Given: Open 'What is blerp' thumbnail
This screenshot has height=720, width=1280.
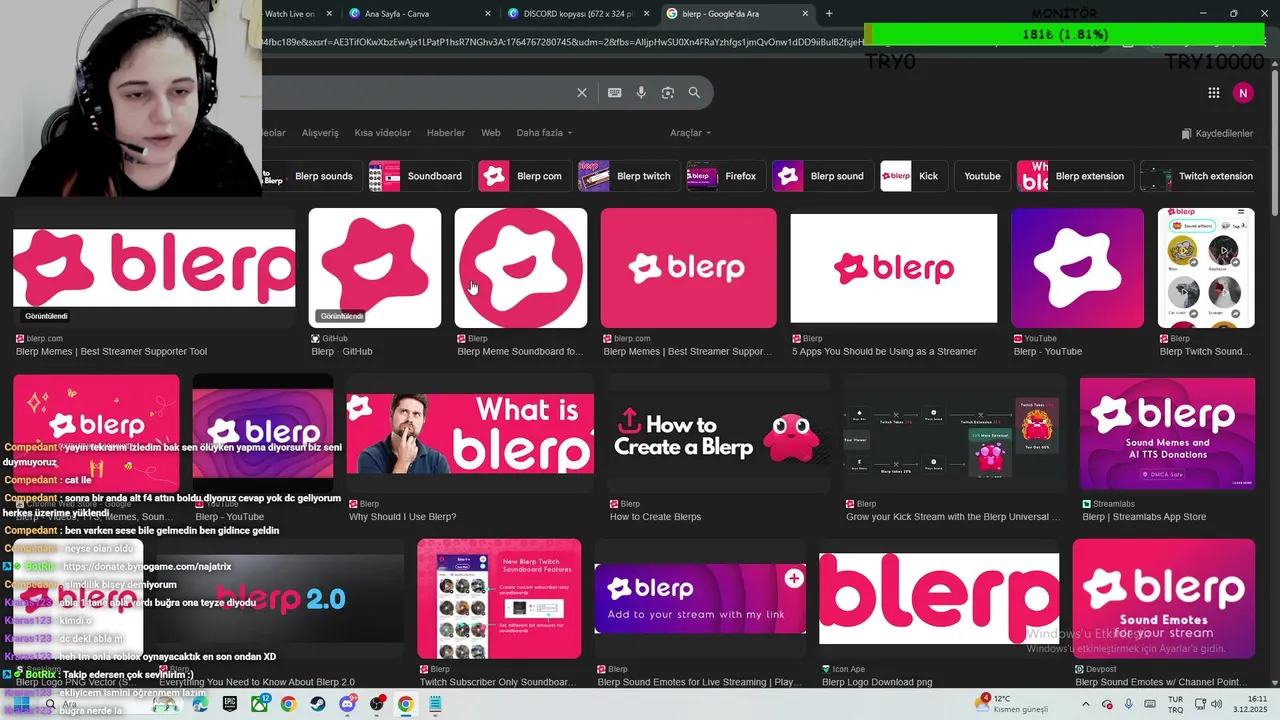Looking at the screenshot, I should click(x=470, y=433).
